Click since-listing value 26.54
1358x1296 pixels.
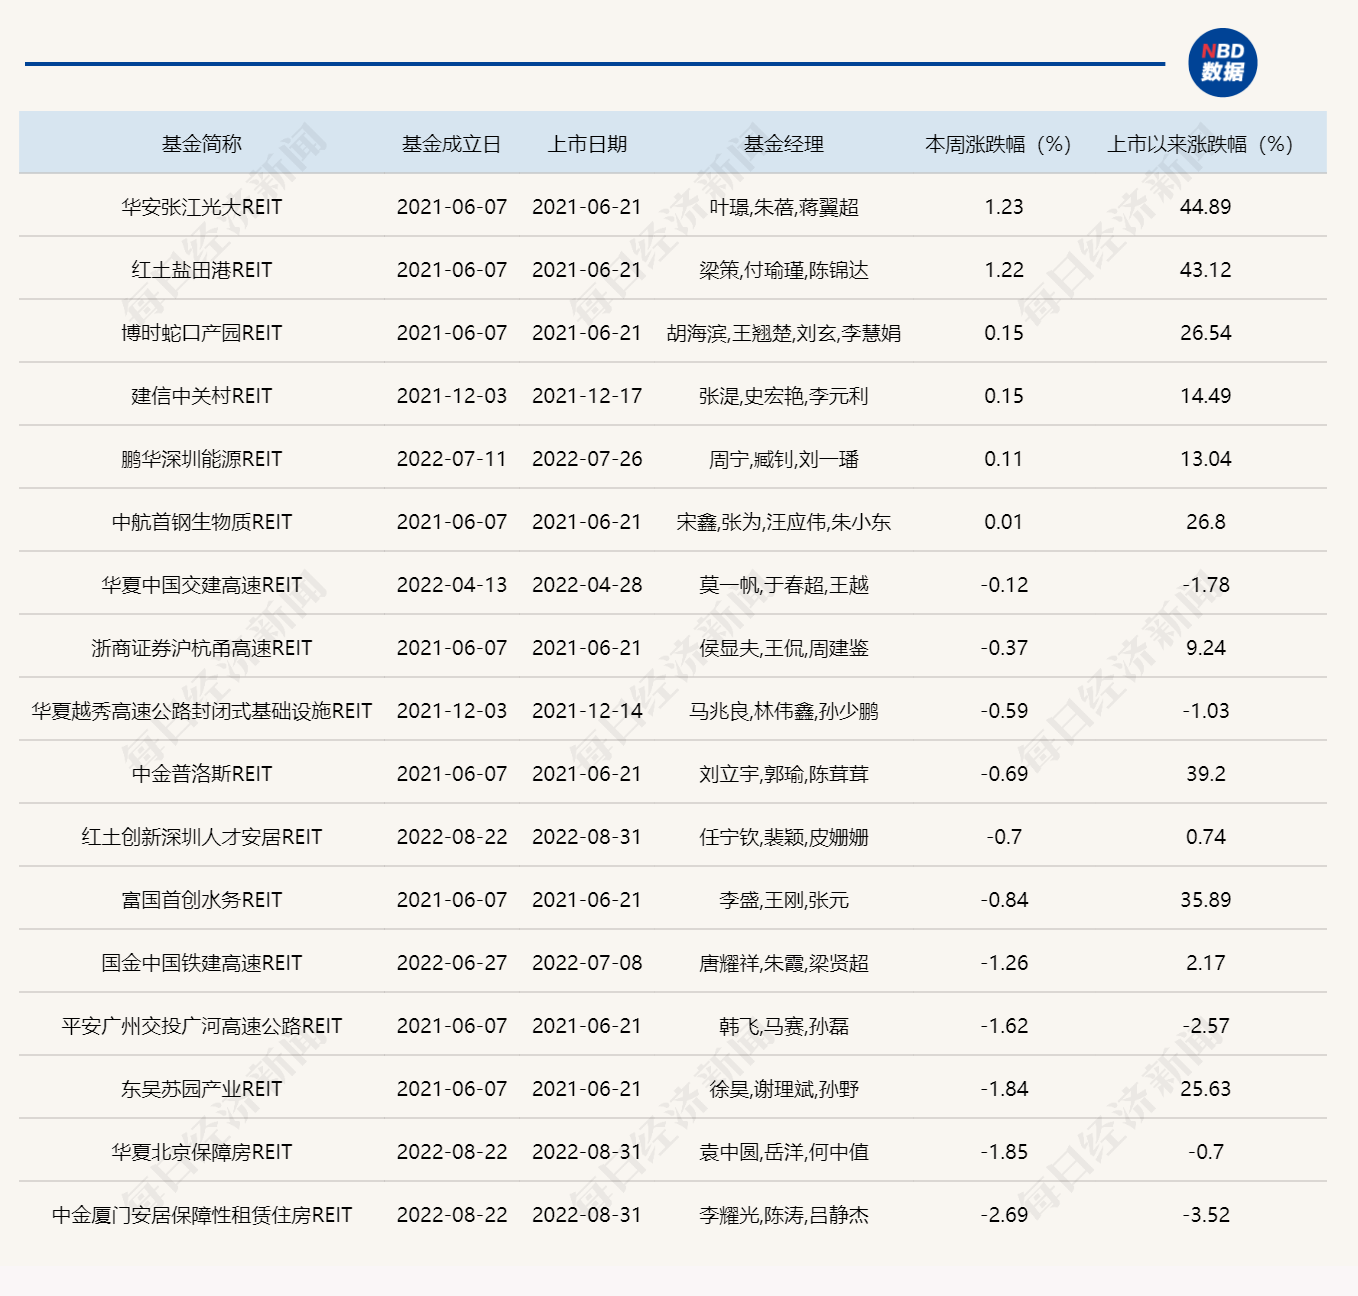1205,333
